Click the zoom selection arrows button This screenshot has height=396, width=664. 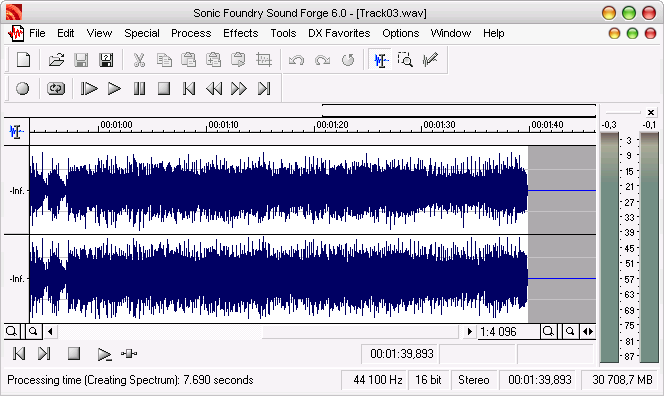click(x=588, y=331)
